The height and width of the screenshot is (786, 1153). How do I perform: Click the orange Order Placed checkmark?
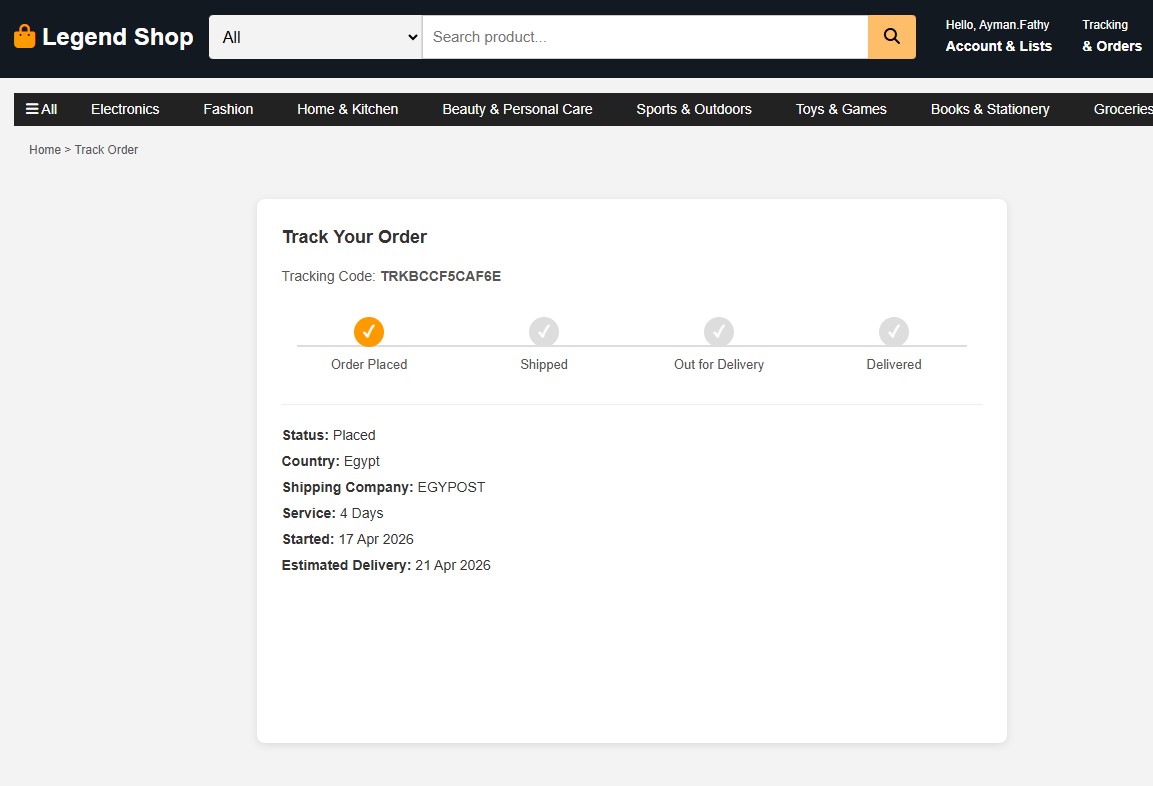(x=369, y=331)
